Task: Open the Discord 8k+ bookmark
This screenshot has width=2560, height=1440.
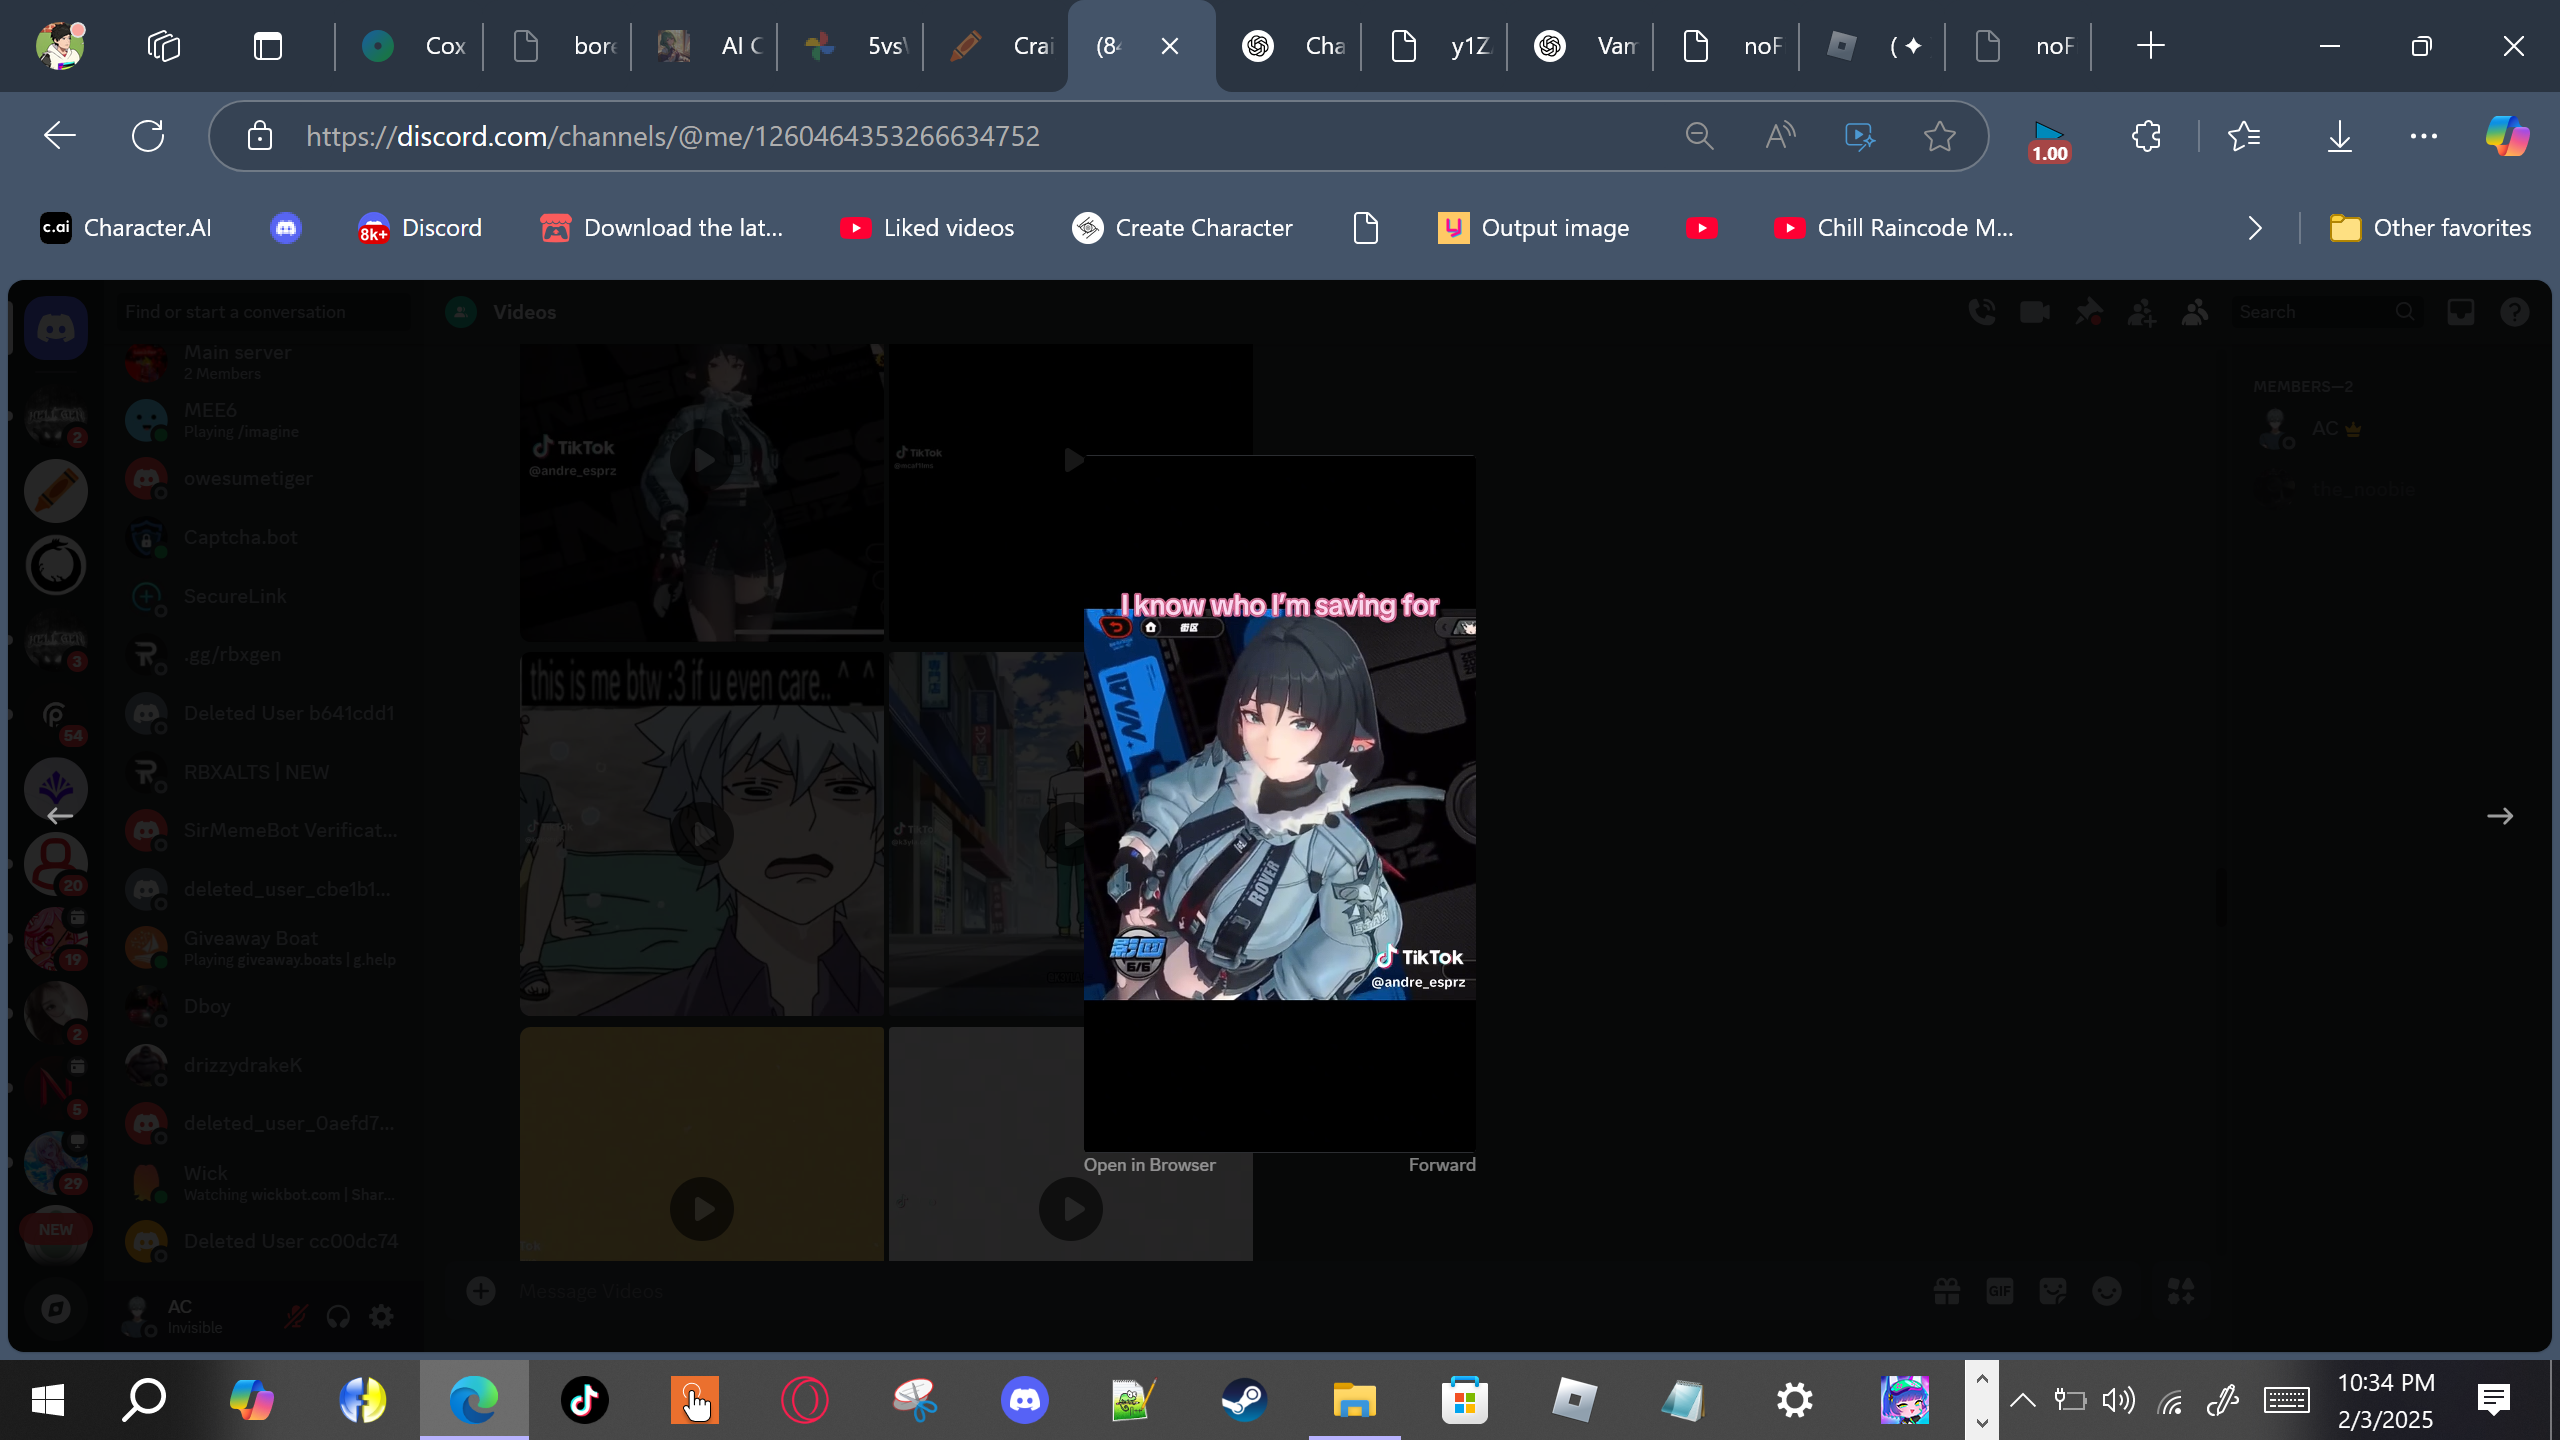Action: pos(420,228)
